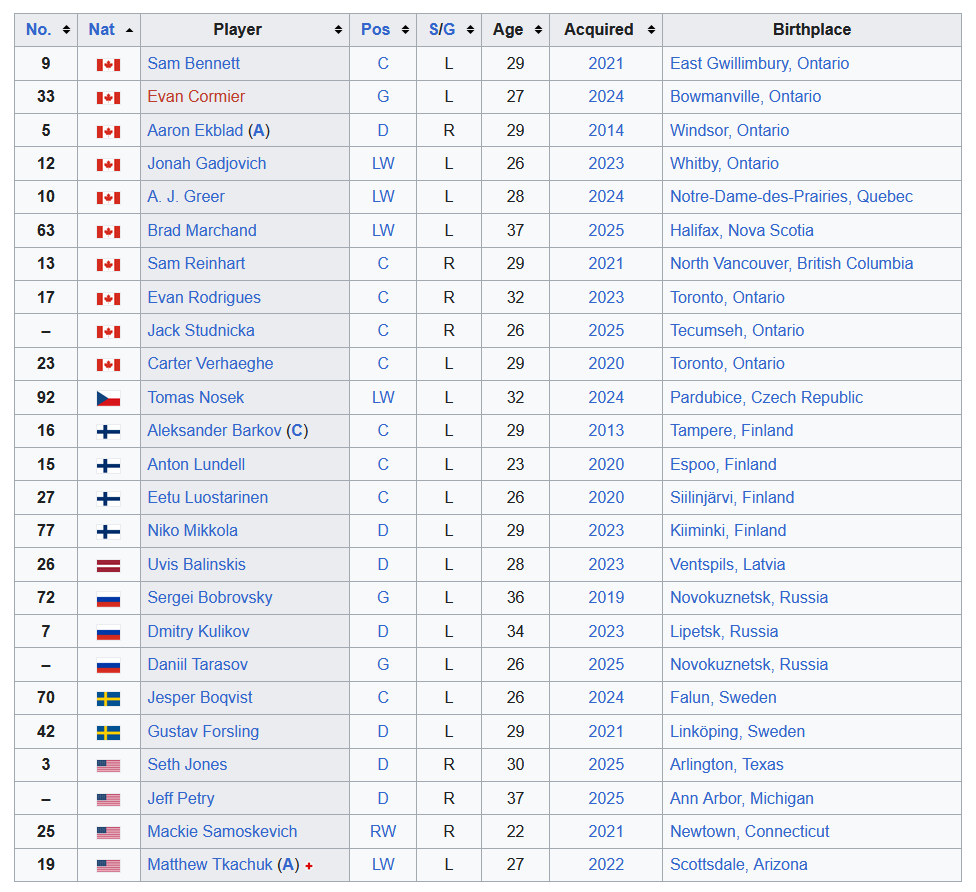
Task: Click age 37 in Jeff Petry row
Action: click(x=515, y=798)
